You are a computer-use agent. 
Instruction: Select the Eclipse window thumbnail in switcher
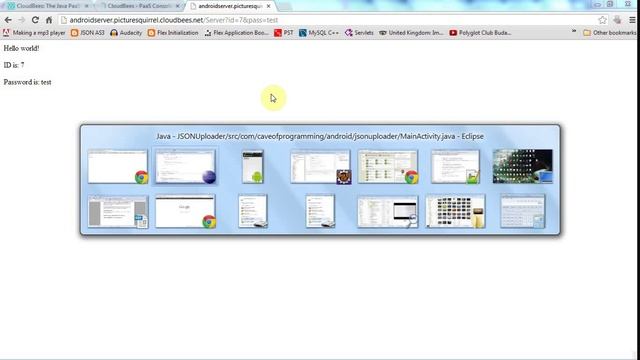[186, 166]
